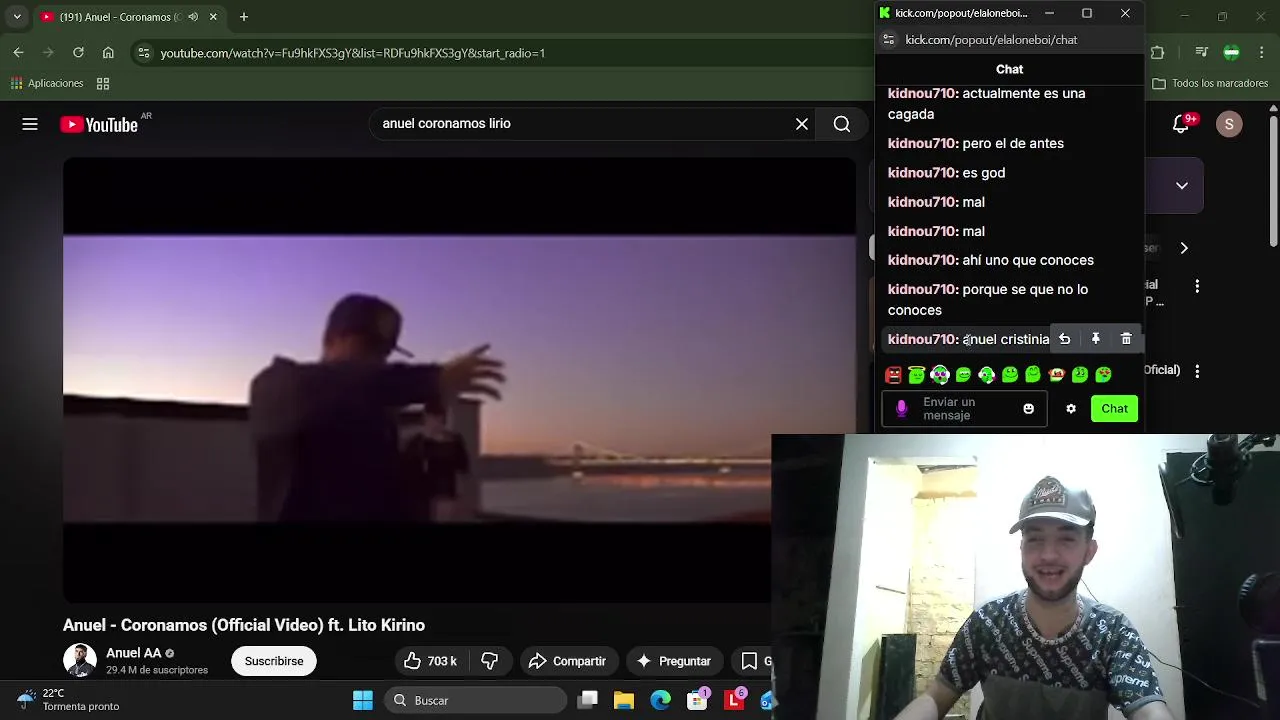Open Kick chat settings gear
1280x720 pixels.
1071,409
